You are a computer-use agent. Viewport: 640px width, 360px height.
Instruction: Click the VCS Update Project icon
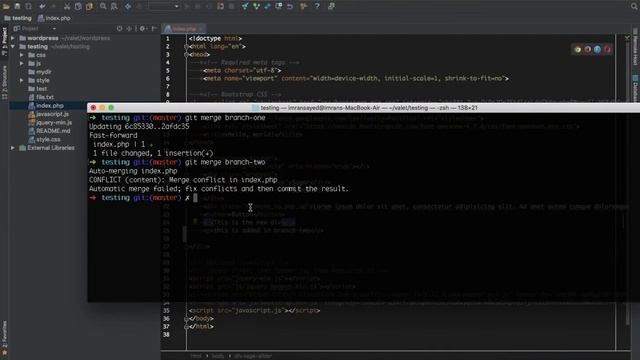coord(245,6)
